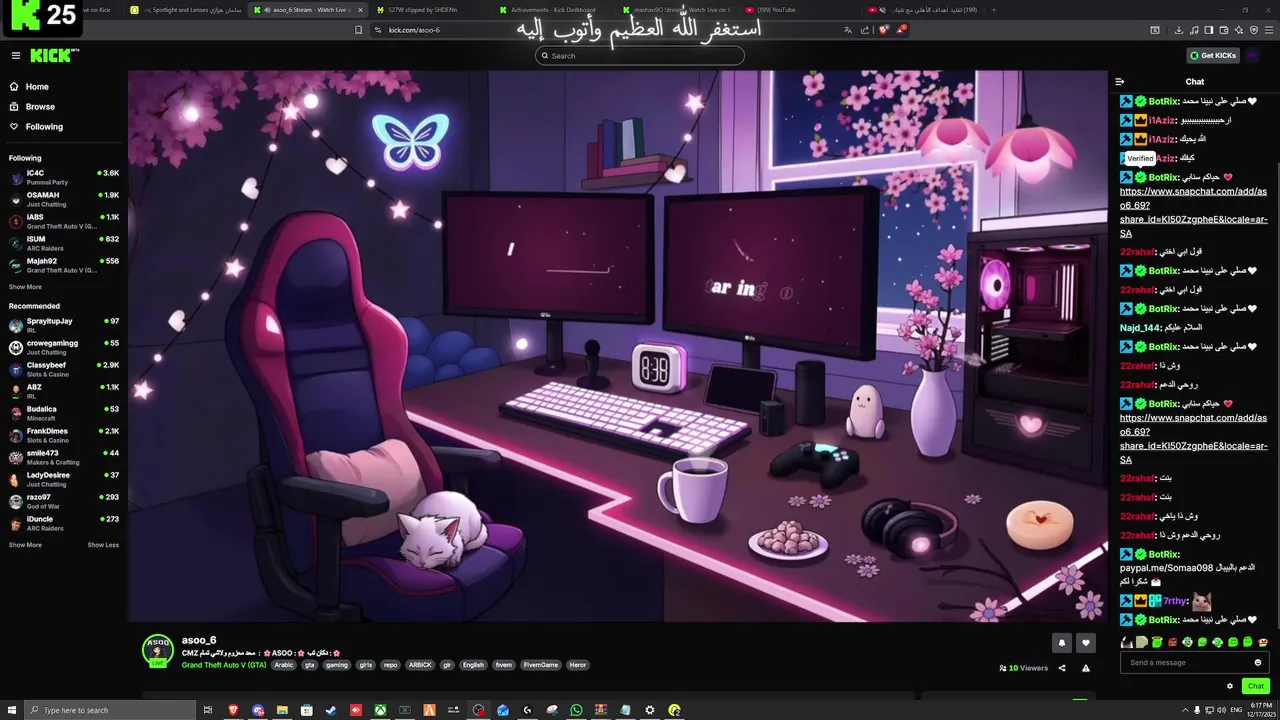Collapse with Show Less under Recommended
The height and width of the screenshot is (720, 1280).
(x=103, y=545)
